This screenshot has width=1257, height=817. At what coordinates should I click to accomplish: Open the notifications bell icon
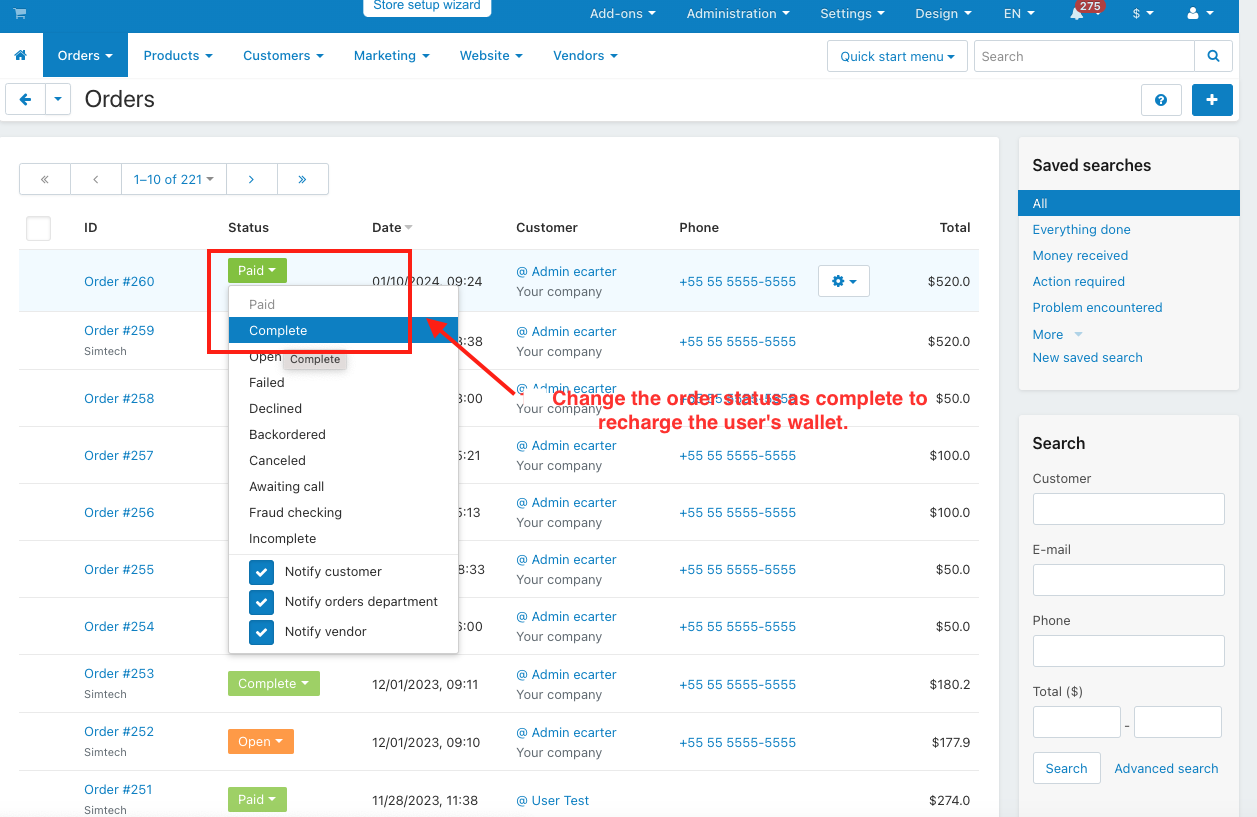click(1077, 14)
